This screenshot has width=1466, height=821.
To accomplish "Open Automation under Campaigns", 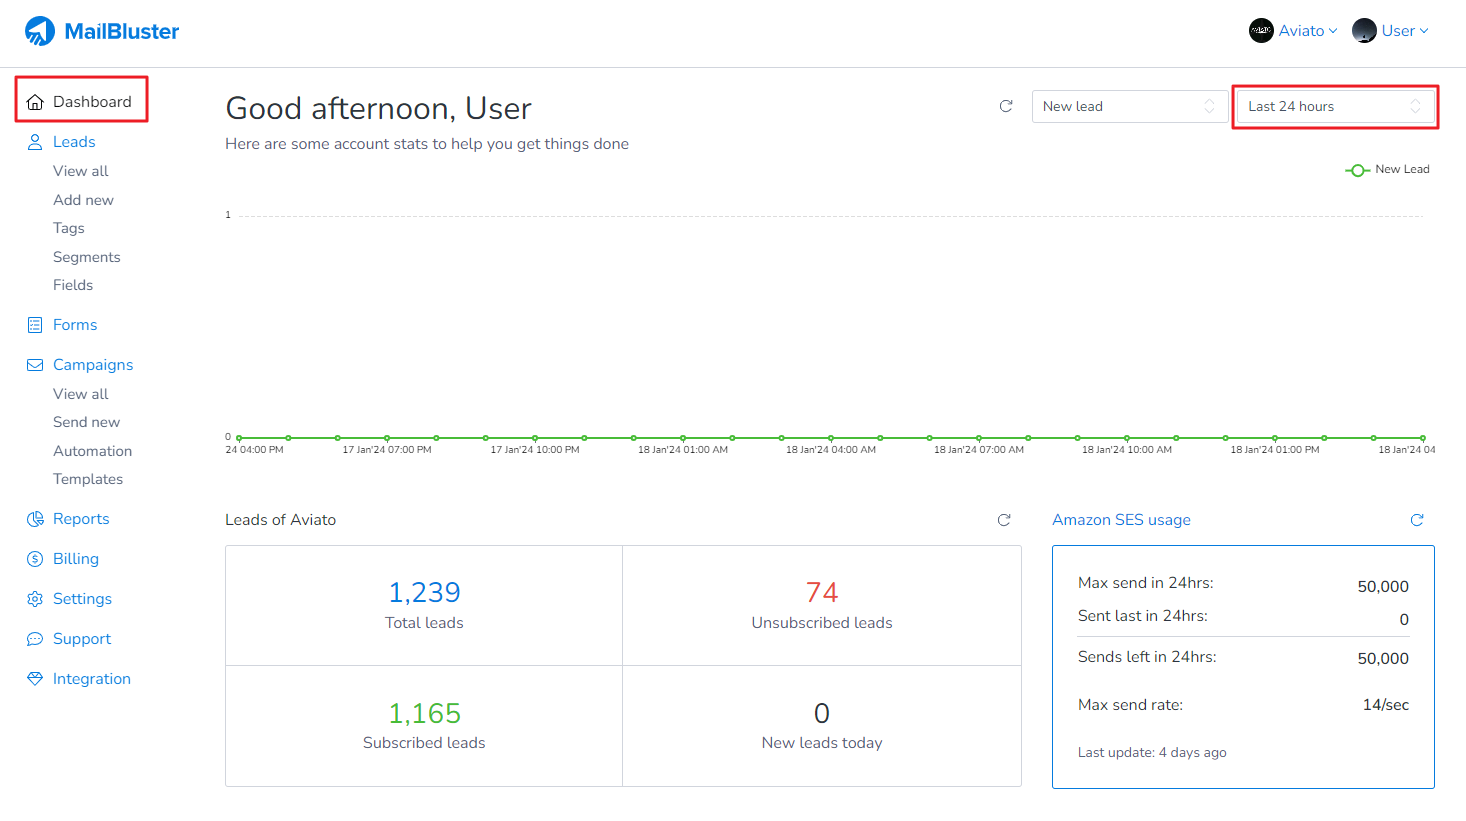I will point(92,451).
